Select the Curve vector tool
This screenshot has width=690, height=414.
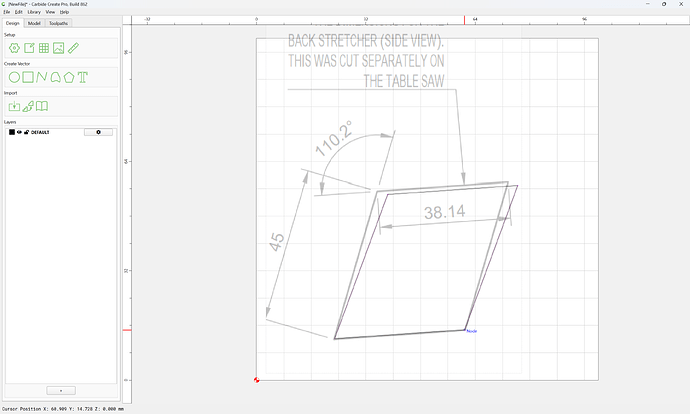pyautogui.click(x=55, y=77)
